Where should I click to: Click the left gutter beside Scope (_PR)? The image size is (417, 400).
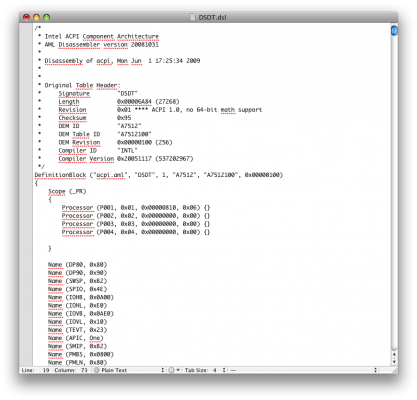(x=26, y=191)
